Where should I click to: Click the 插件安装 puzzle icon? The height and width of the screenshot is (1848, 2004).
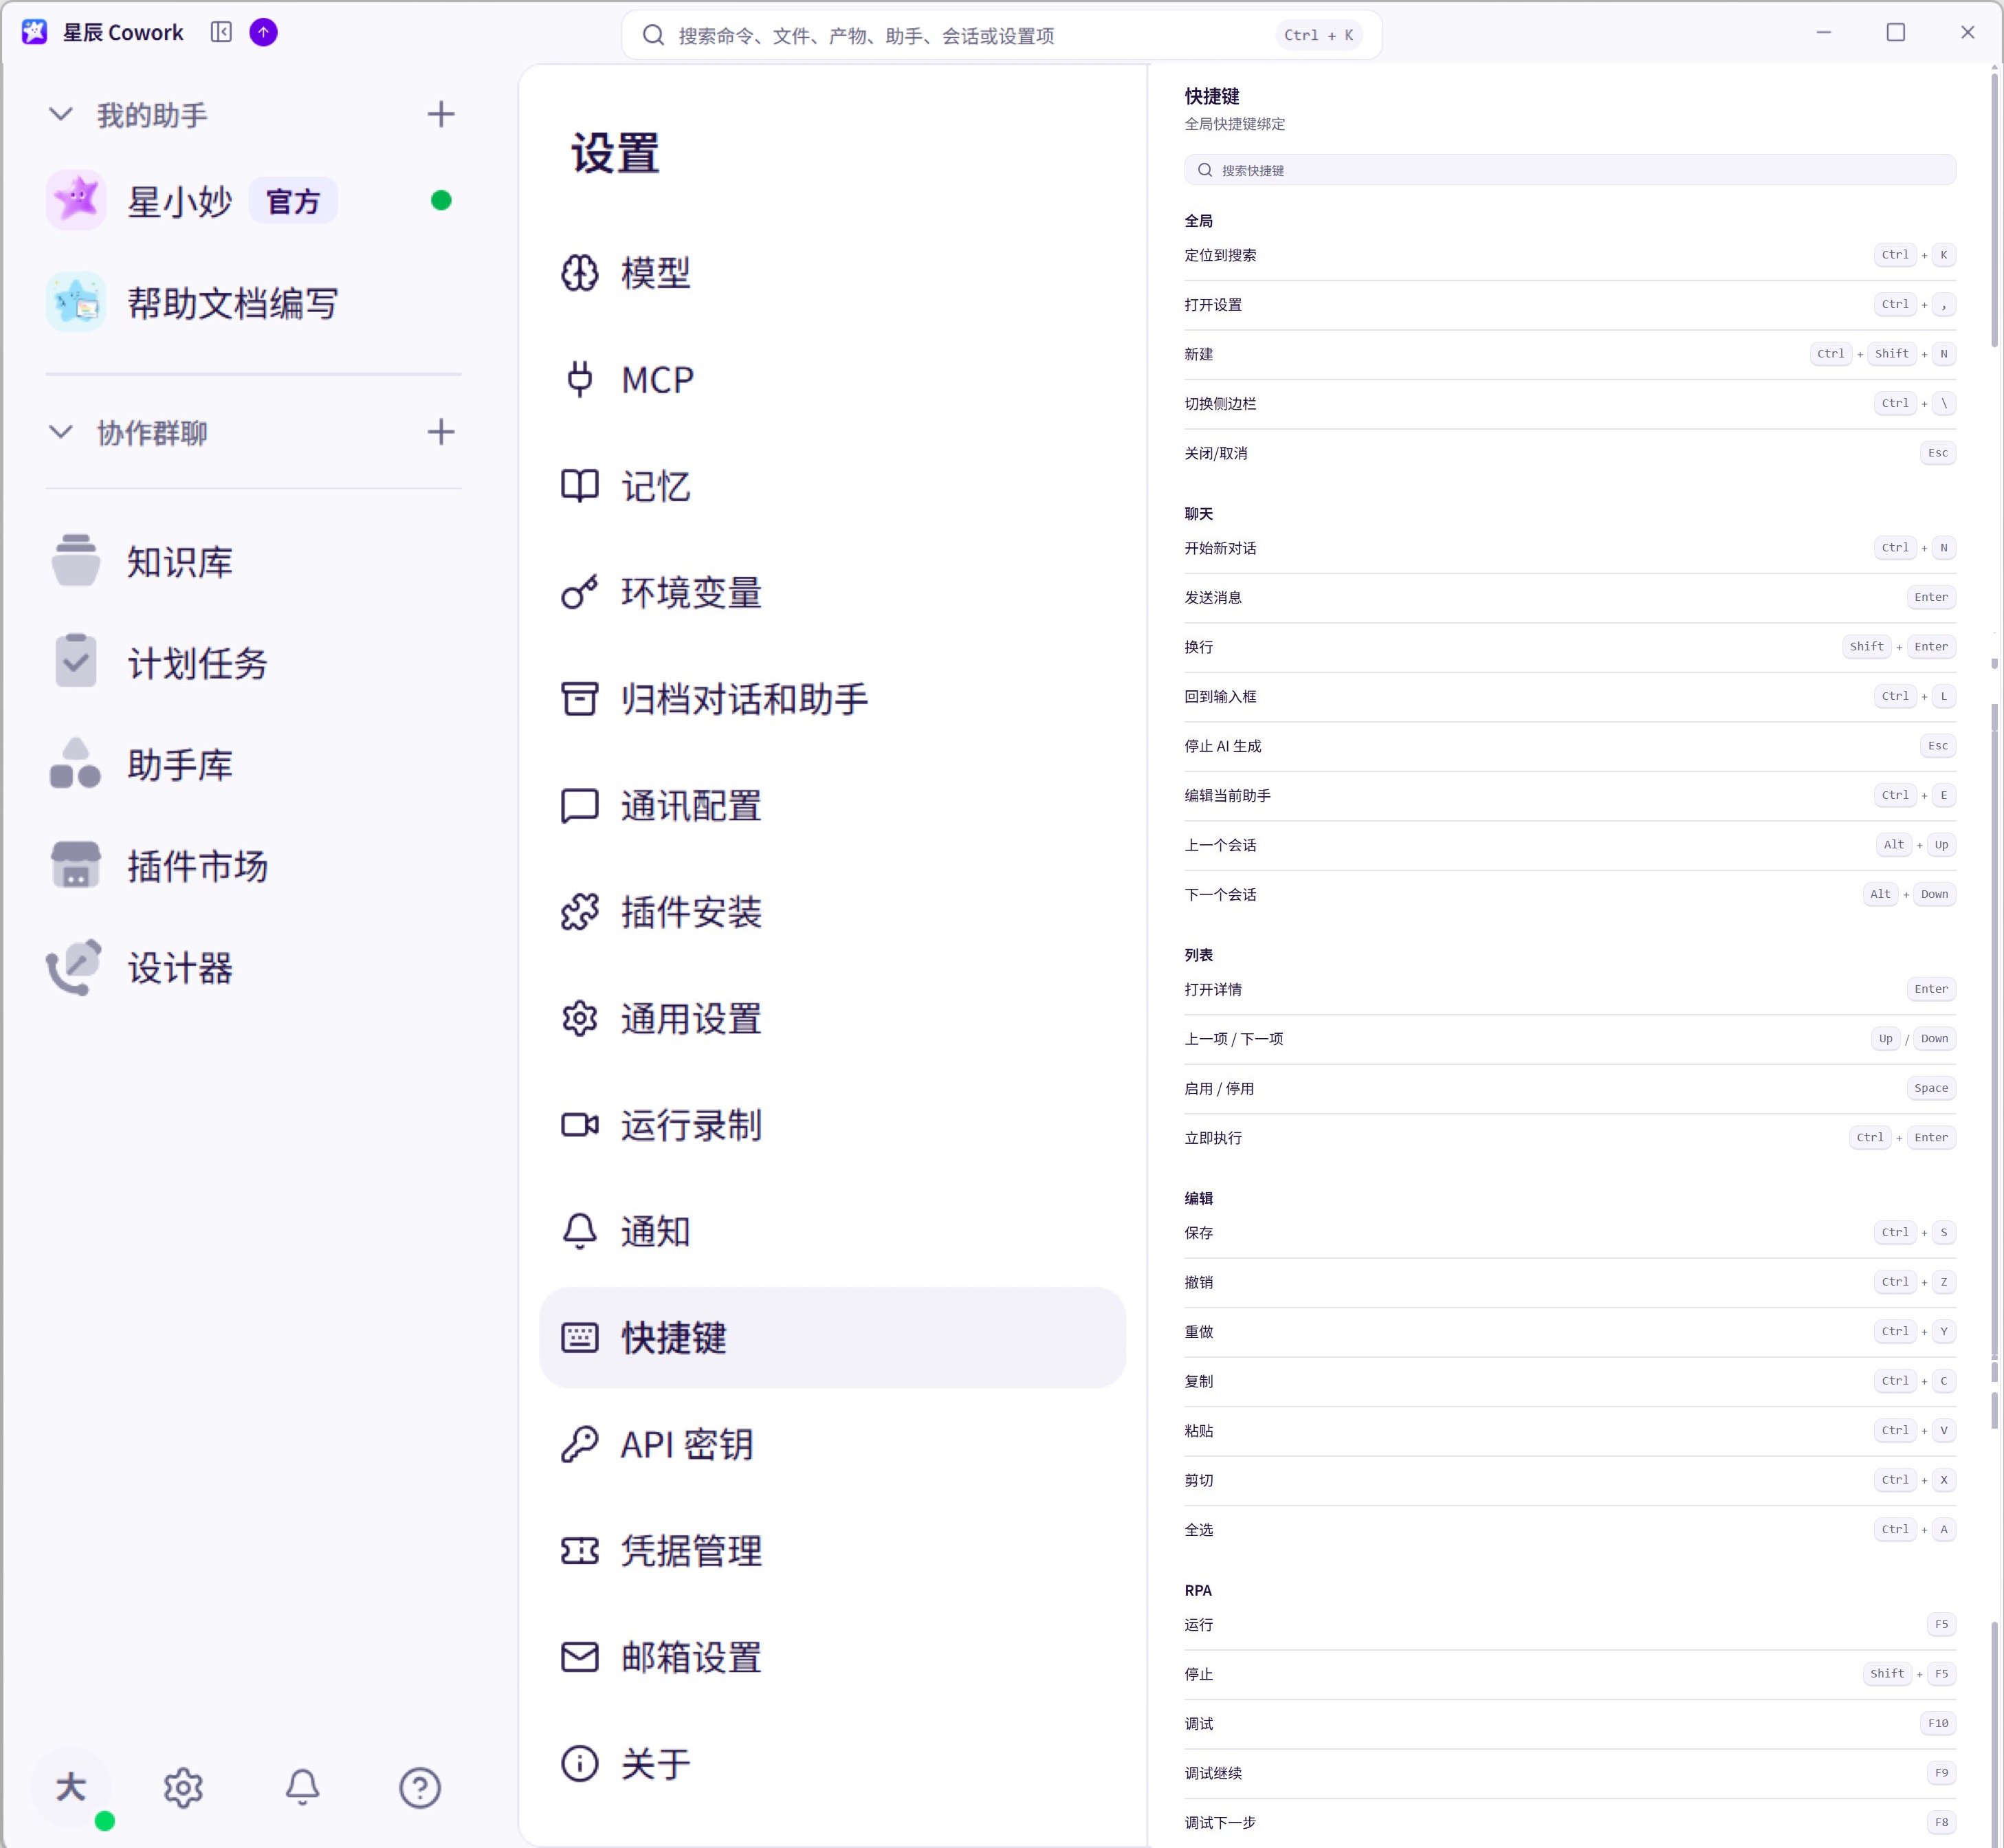click(580, 912)
